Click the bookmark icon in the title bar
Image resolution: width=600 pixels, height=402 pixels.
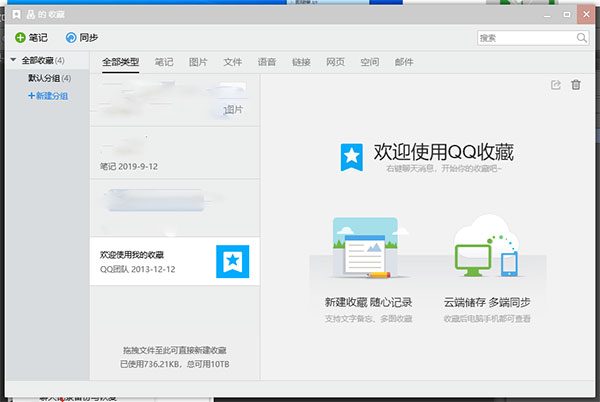(x=16, y=15)
